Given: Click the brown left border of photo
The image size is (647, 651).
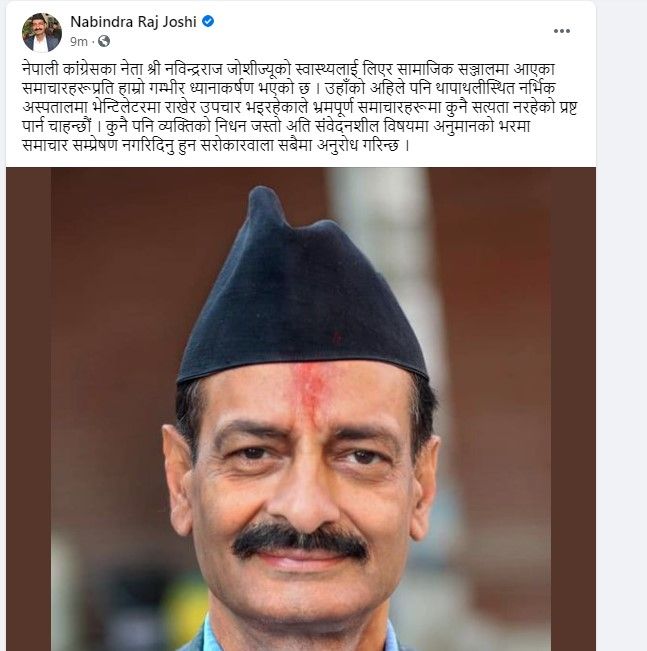Looking at the screenshot, I should pyautogui.click(x=28, y=409).
